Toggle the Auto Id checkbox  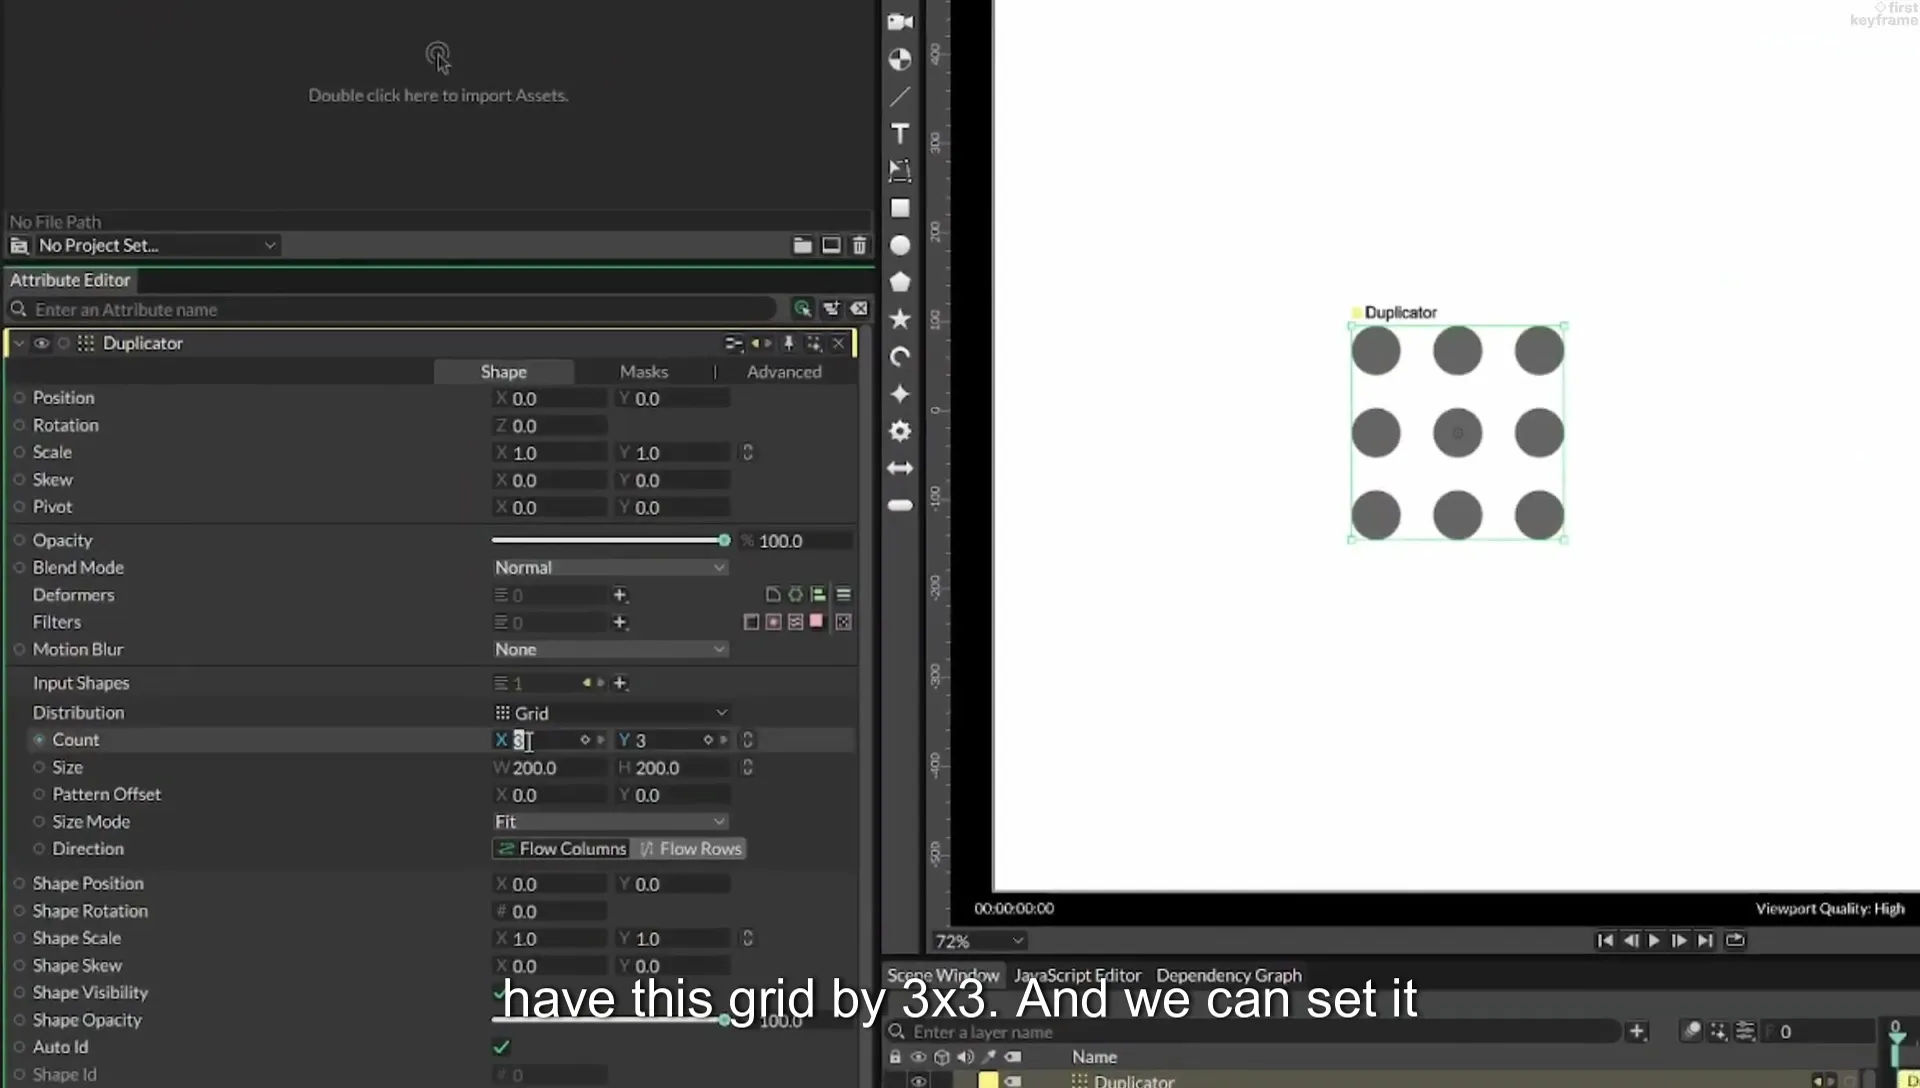tap(501, 1047)
